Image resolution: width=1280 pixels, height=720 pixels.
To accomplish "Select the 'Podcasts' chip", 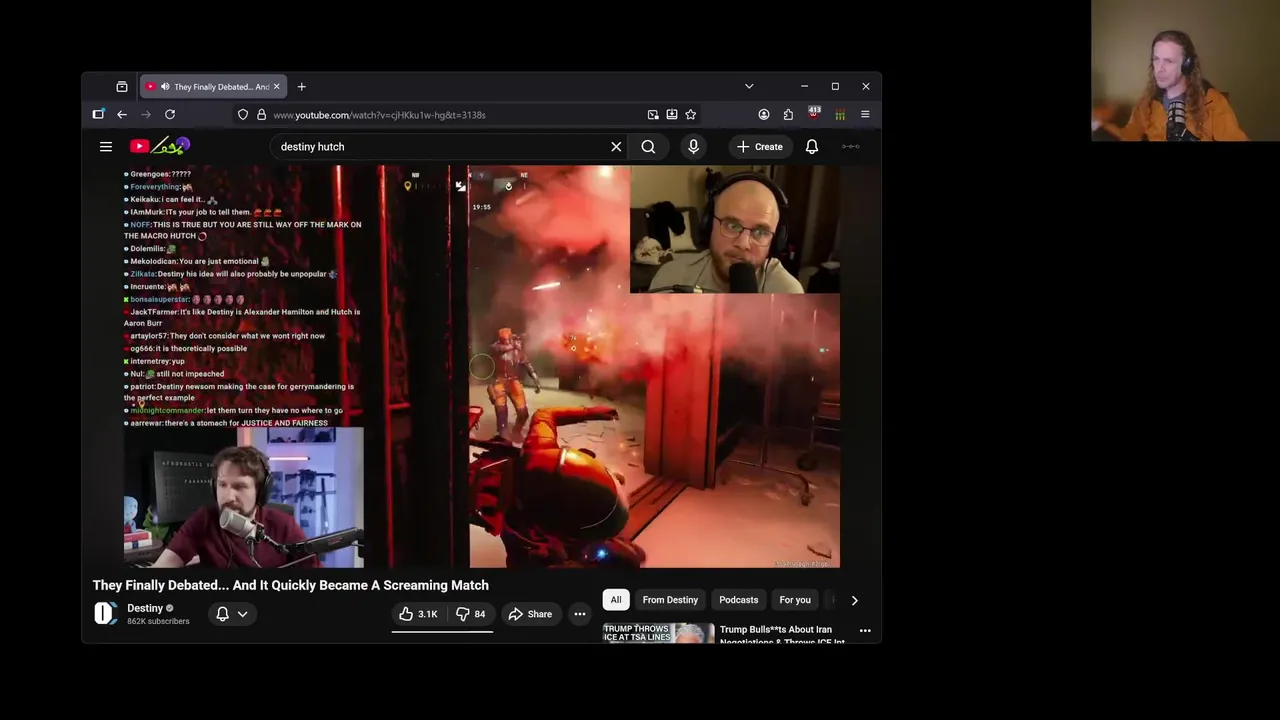I will [739, 600].
